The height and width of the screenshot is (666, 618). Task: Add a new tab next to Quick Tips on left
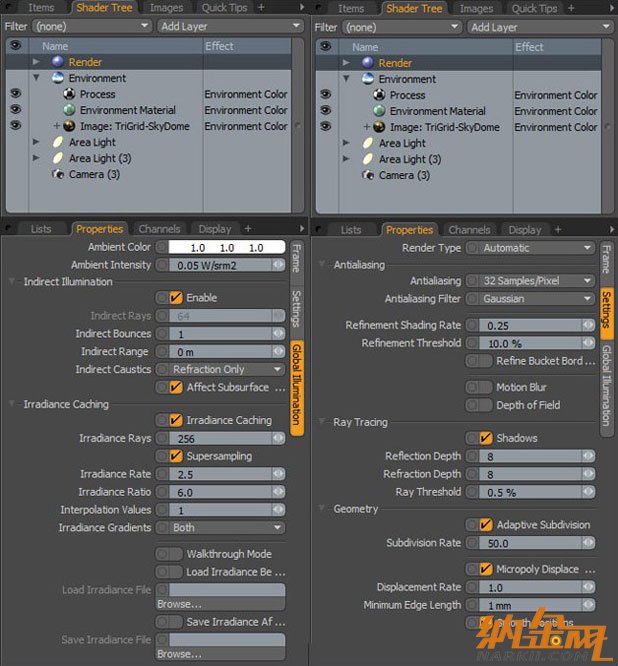[261, 7]
